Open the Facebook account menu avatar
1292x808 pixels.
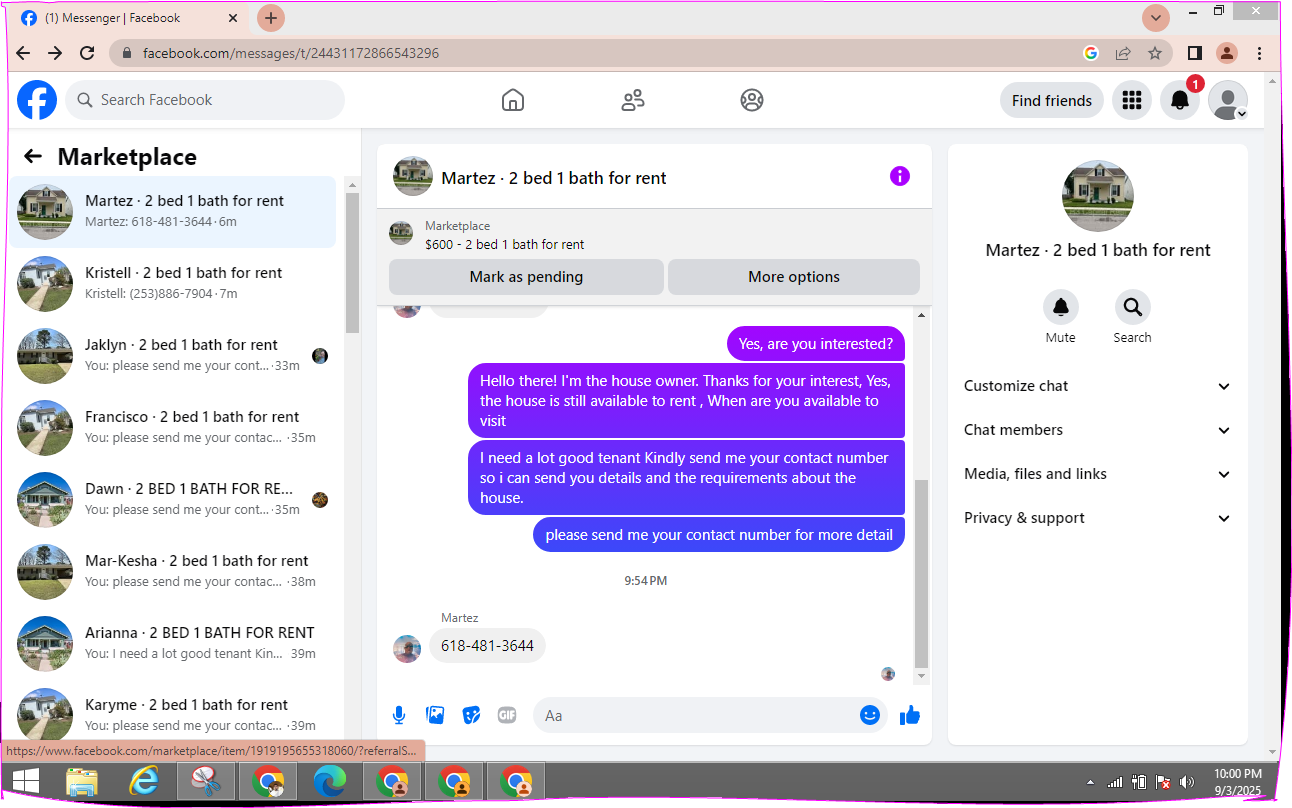[1228, 100]
